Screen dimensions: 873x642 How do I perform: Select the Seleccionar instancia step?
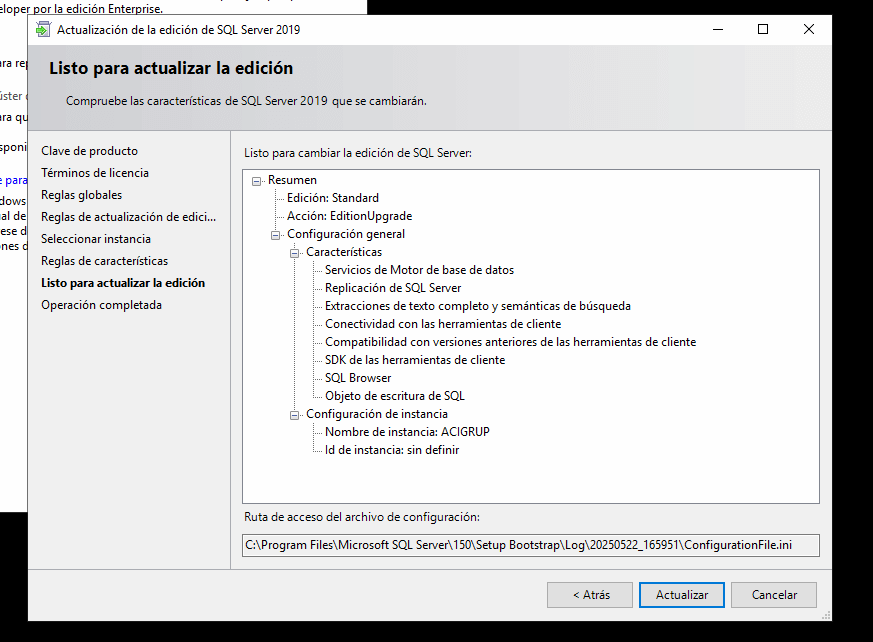(96, 239)
